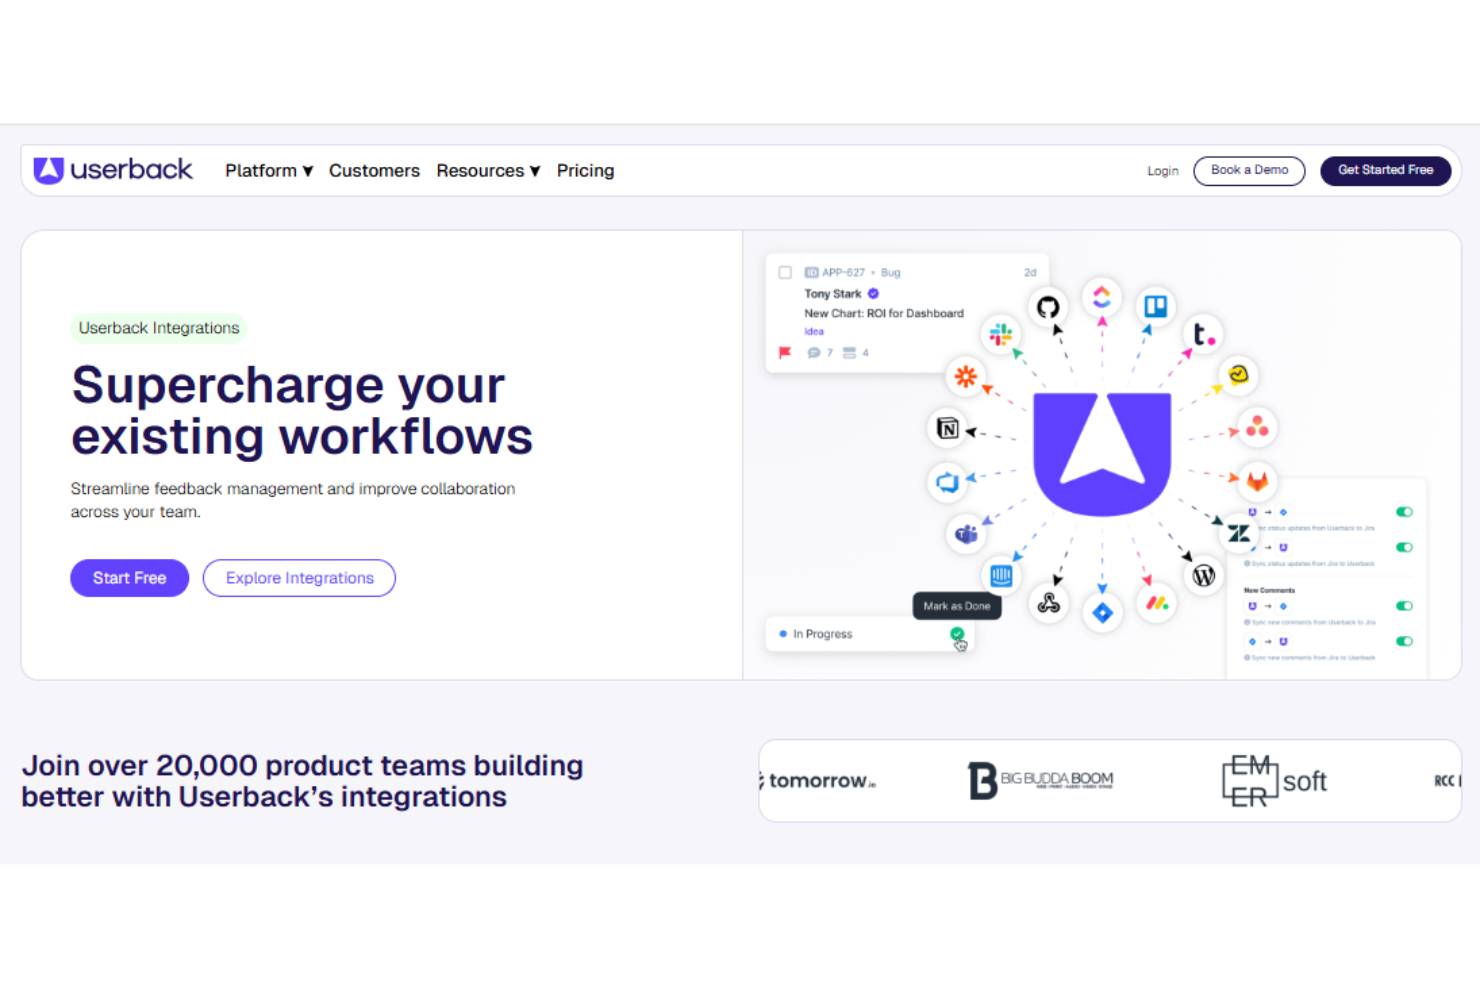
Task: Click the Start Free button
Action: click(129, 578)
